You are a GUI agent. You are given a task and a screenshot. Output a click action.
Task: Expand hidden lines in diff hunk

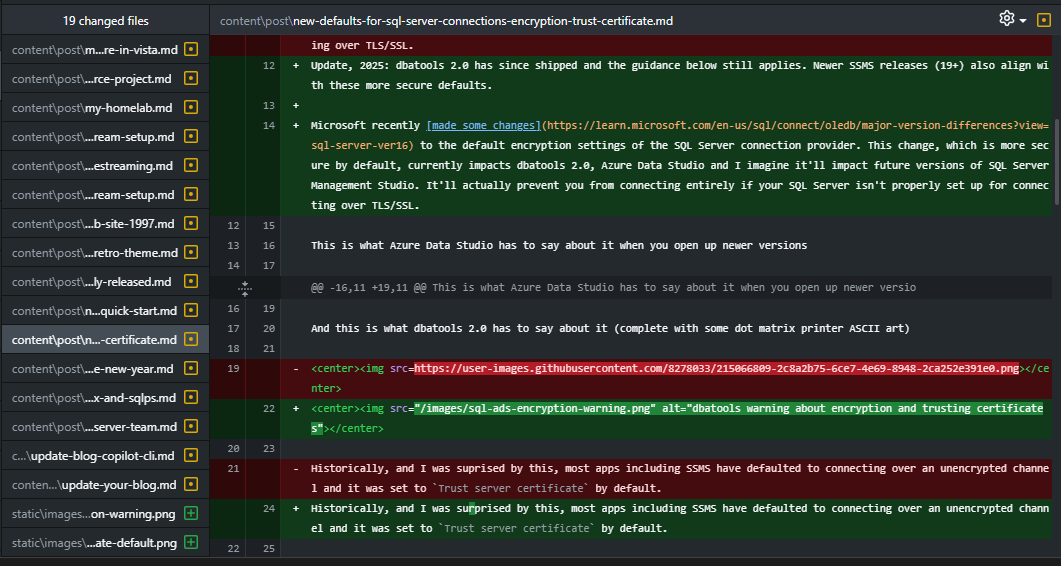click(x=245, y=288)
